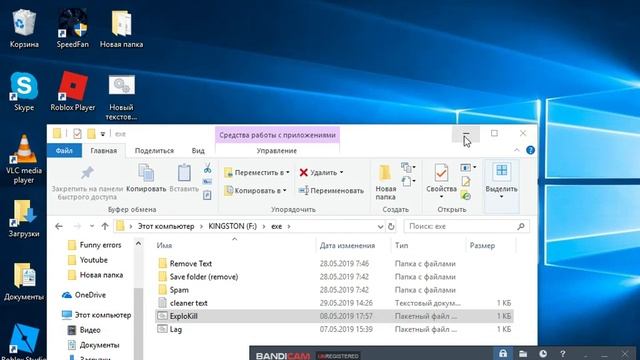Image resolution: width=640 pixels, height=360 pixels.
Task: Sort by Имя column header
Action: pos(164,245)
